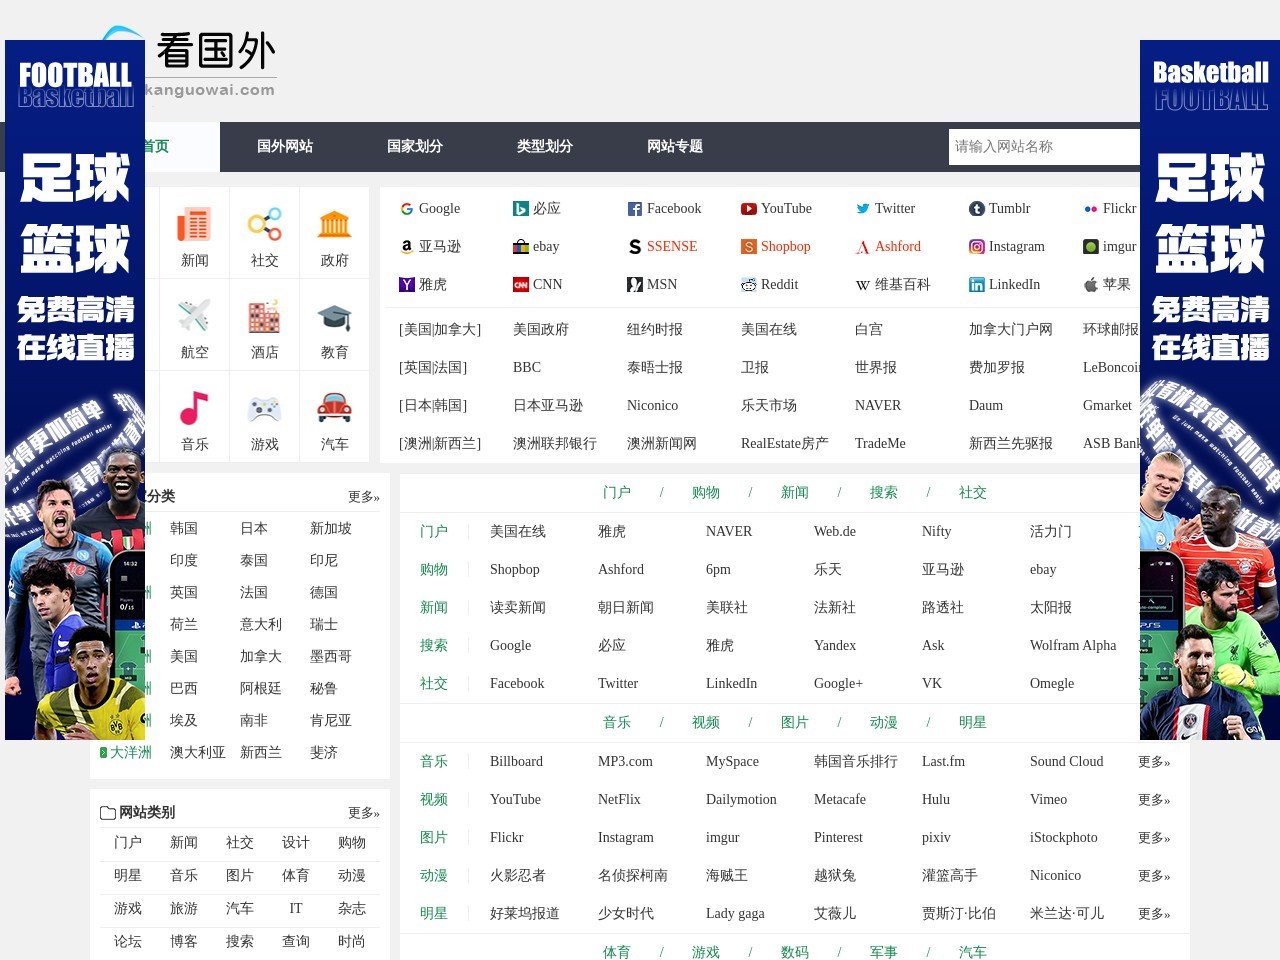Open the 酒店 hotel building icon
This screenshot has width=1280, height=960.
click(263, 315)
